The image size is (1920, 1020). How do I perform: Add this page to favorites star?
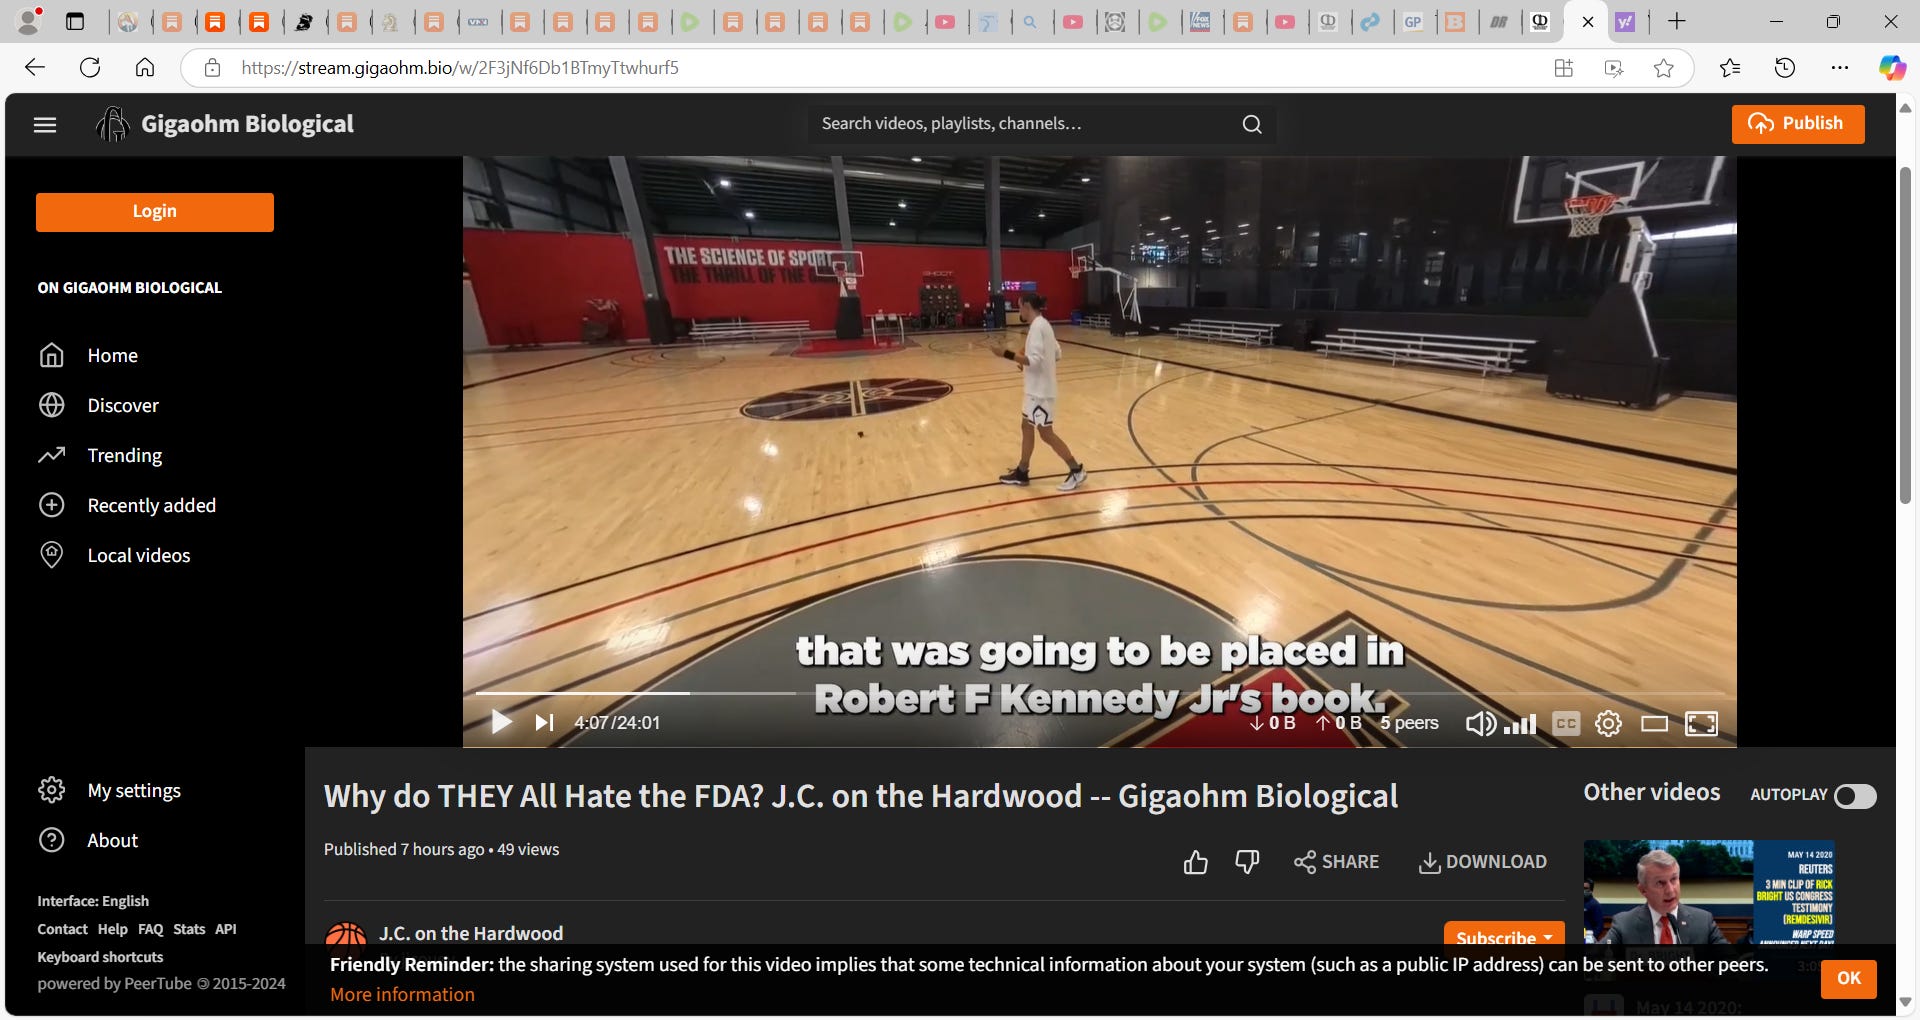pos(1664,68)
